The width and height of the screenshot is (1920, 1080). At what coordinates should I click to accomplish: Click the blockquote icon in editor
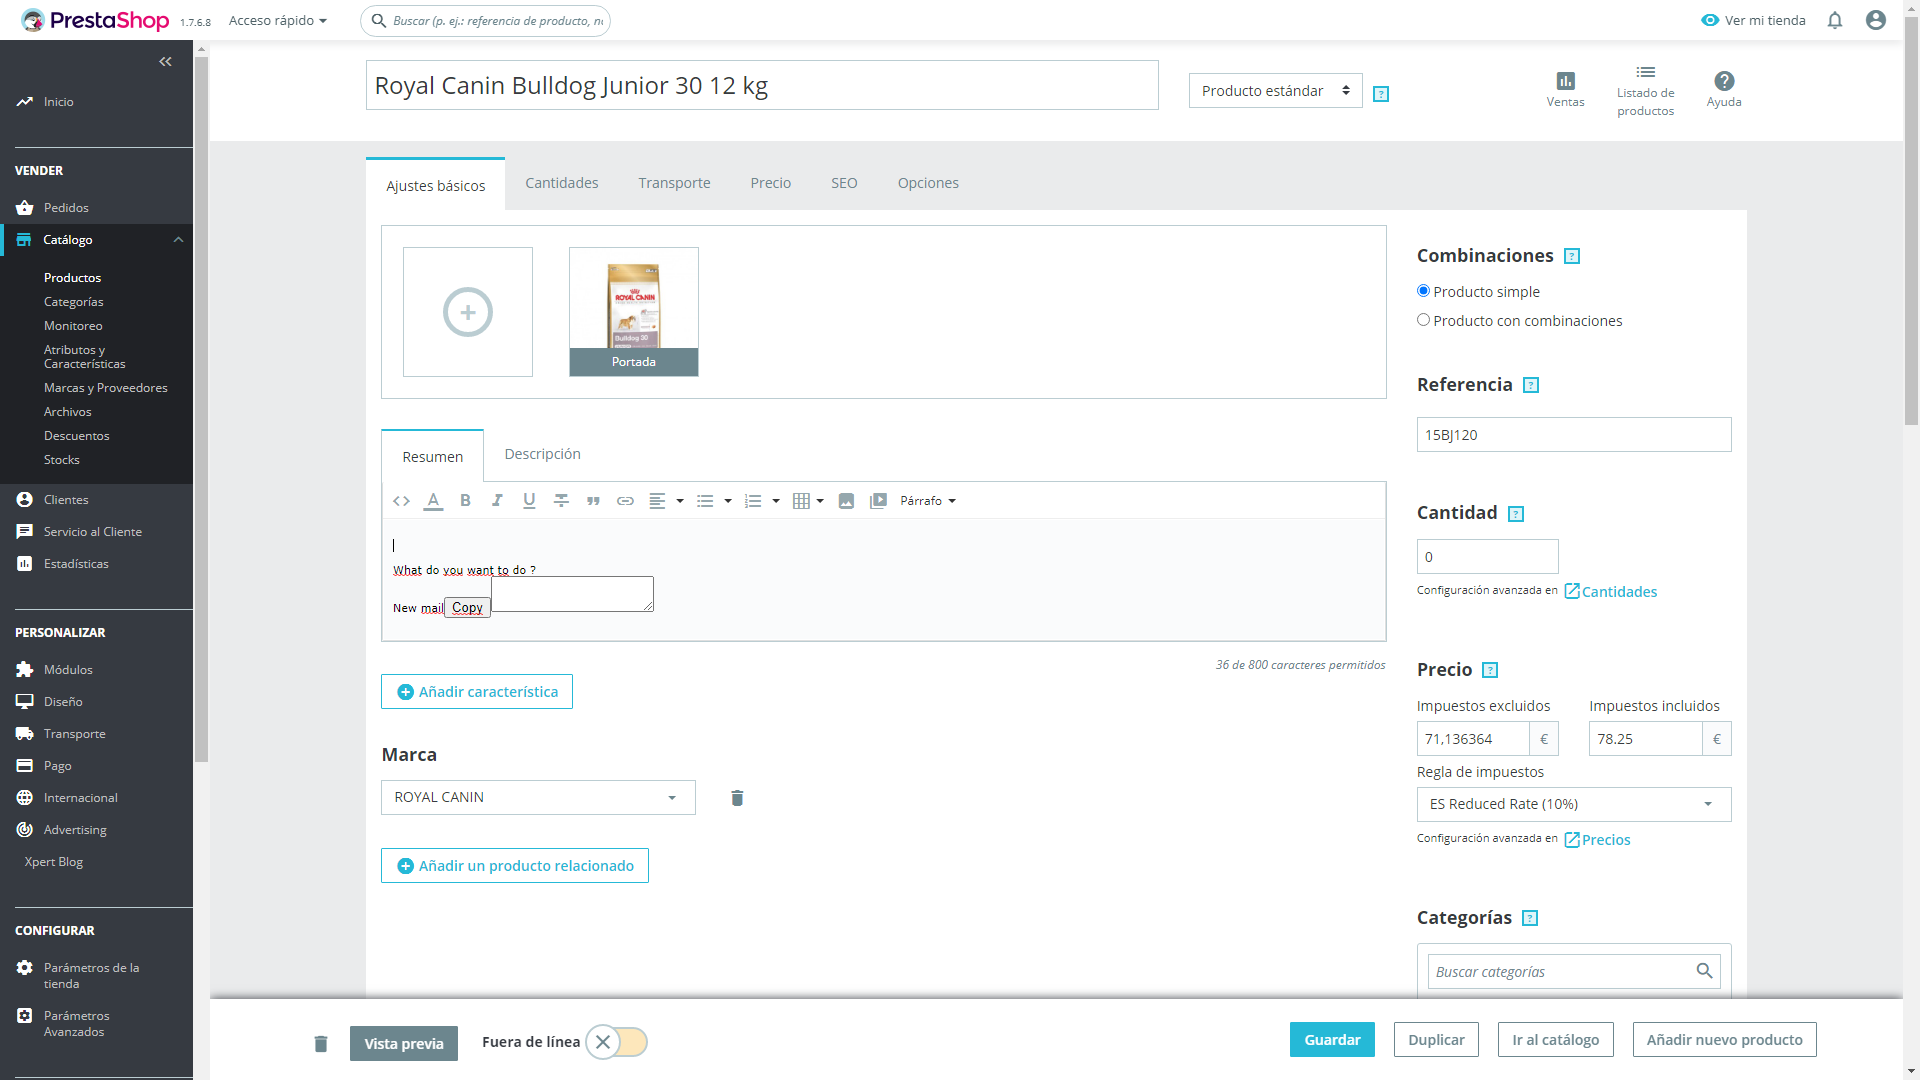593,501
